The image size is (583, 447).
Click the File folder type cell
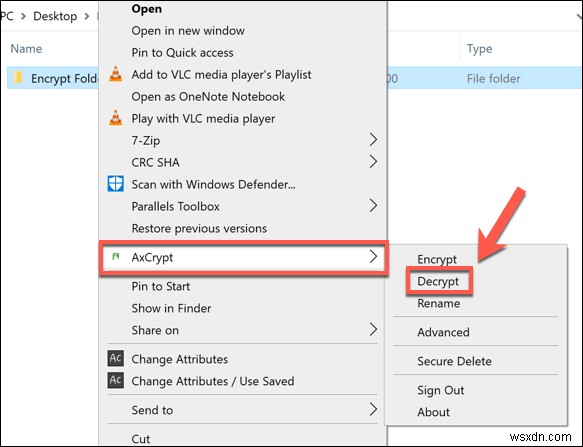493,78
